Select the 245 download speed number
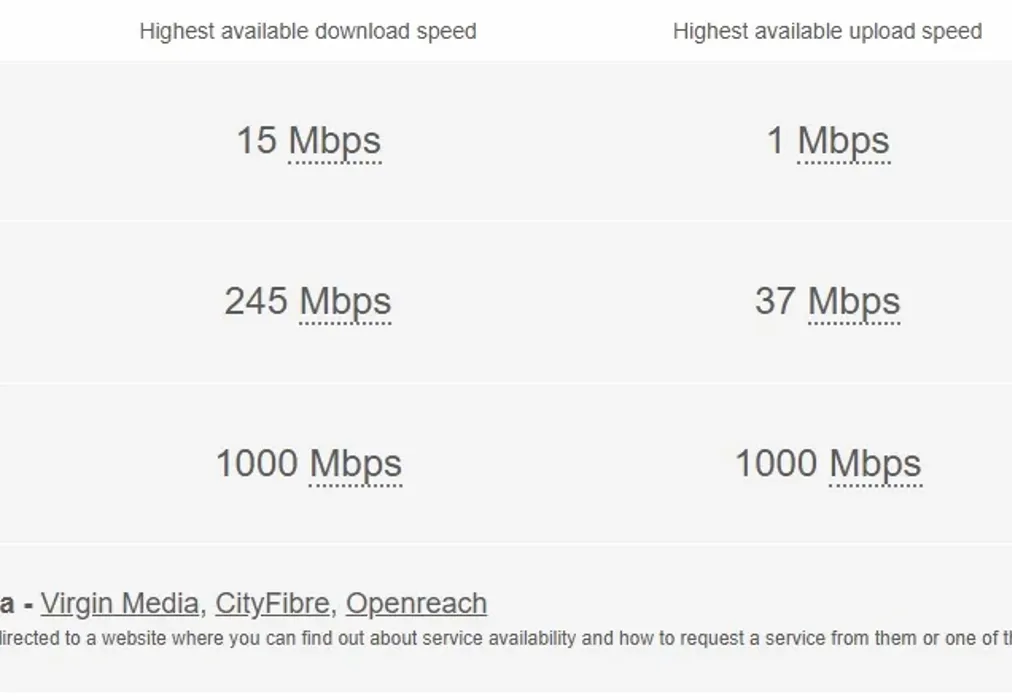 pyautogui.click(x=256, y=302)
